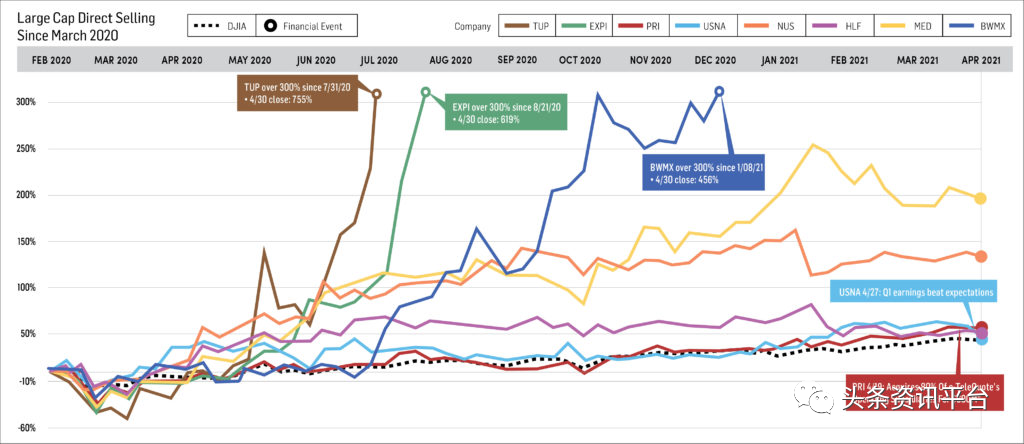
Task: Select APR 2020 on the timeline
Action: tap(182, 60)
